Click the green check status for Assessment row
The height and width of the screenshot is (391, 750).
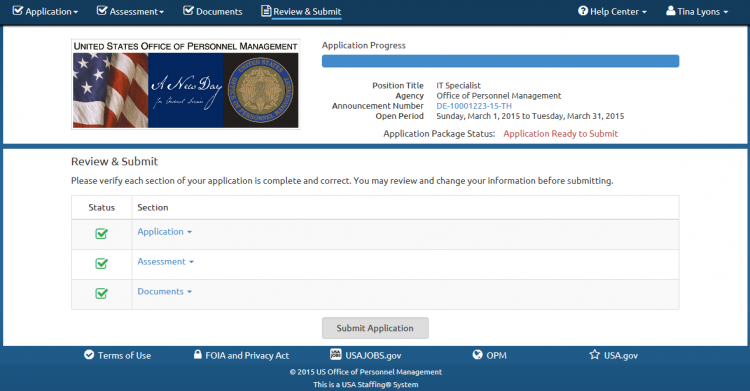tap(101, 263)
